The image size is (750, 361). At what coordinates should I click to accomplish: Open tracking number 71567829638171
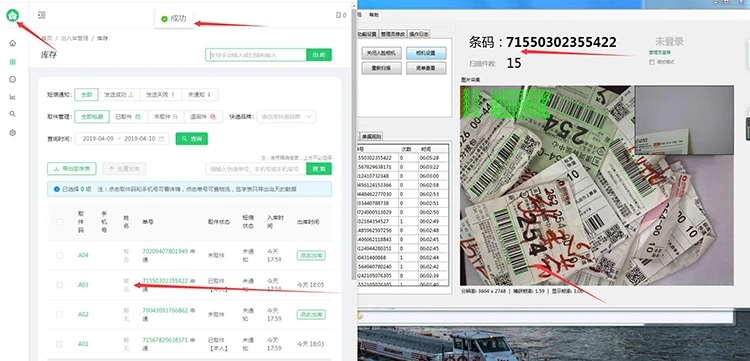(x=165, y=340)
